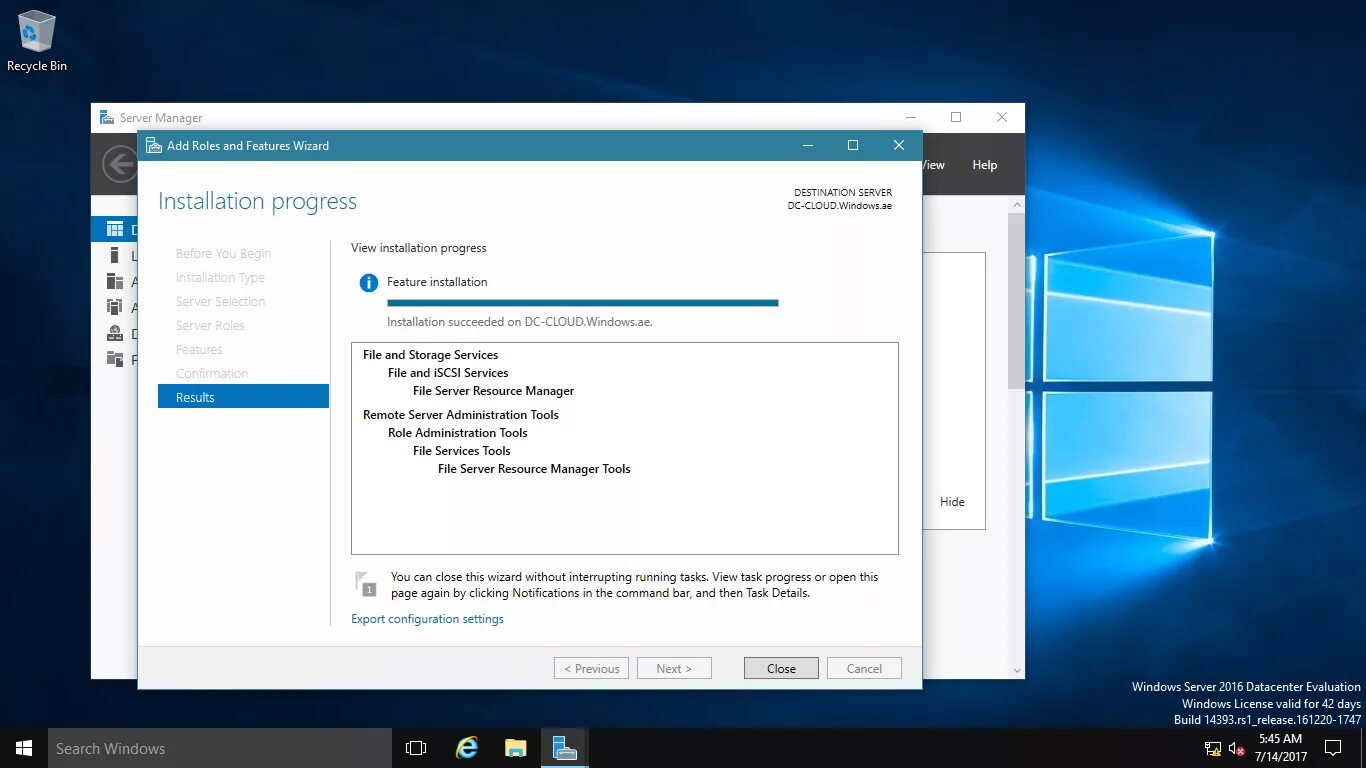Click the Previous button in the wizard
Viewport: 1366px width, 768px height.
pos(591,668)
